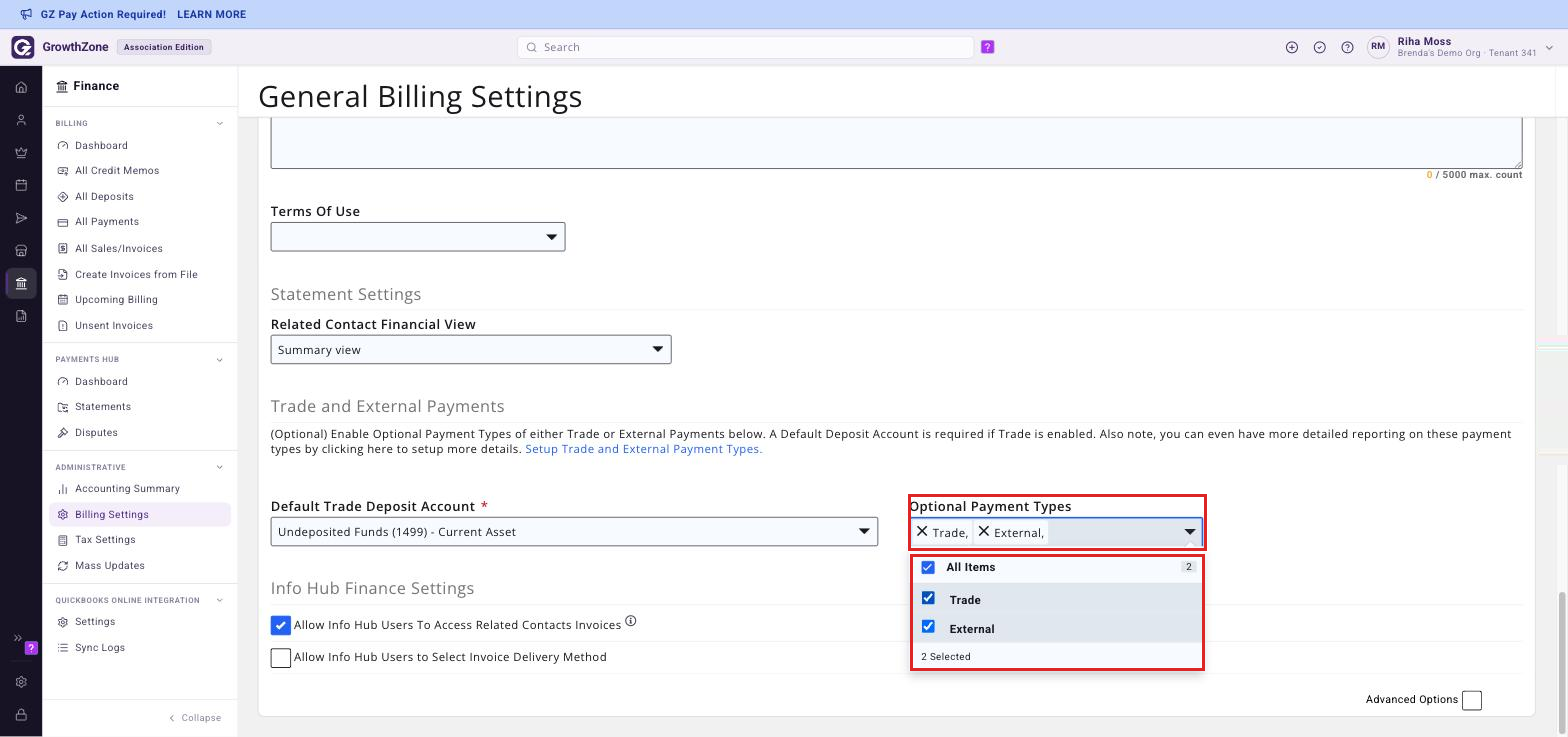Screen dimensions: 1568x737
Task: Open the Events calendar icon in left rail
Action: tap(21, 186)
